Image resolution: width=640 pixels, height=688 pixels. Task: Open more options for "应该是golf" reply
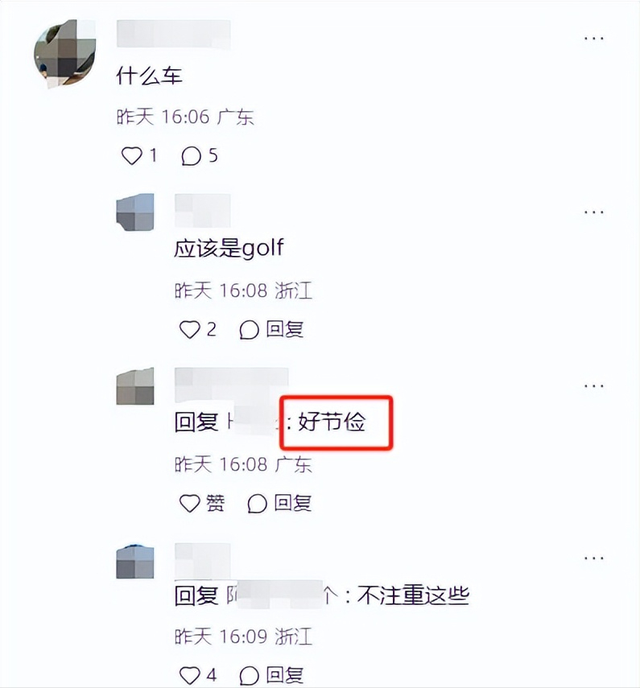[x=594, y=212]
